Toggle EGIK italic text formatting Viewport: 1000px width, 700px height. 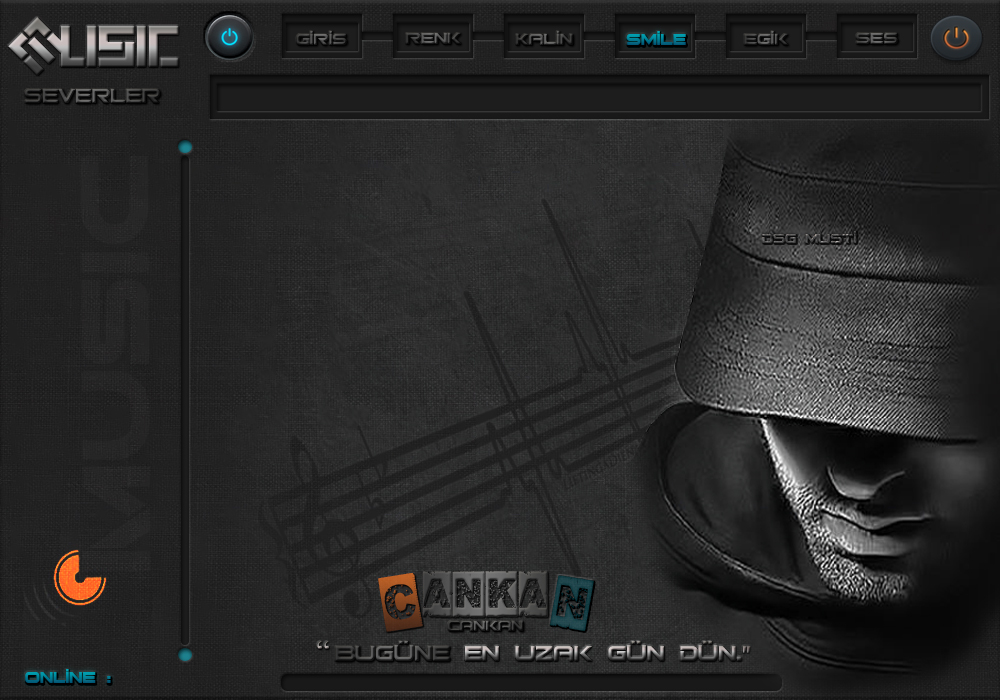(766, 39)
